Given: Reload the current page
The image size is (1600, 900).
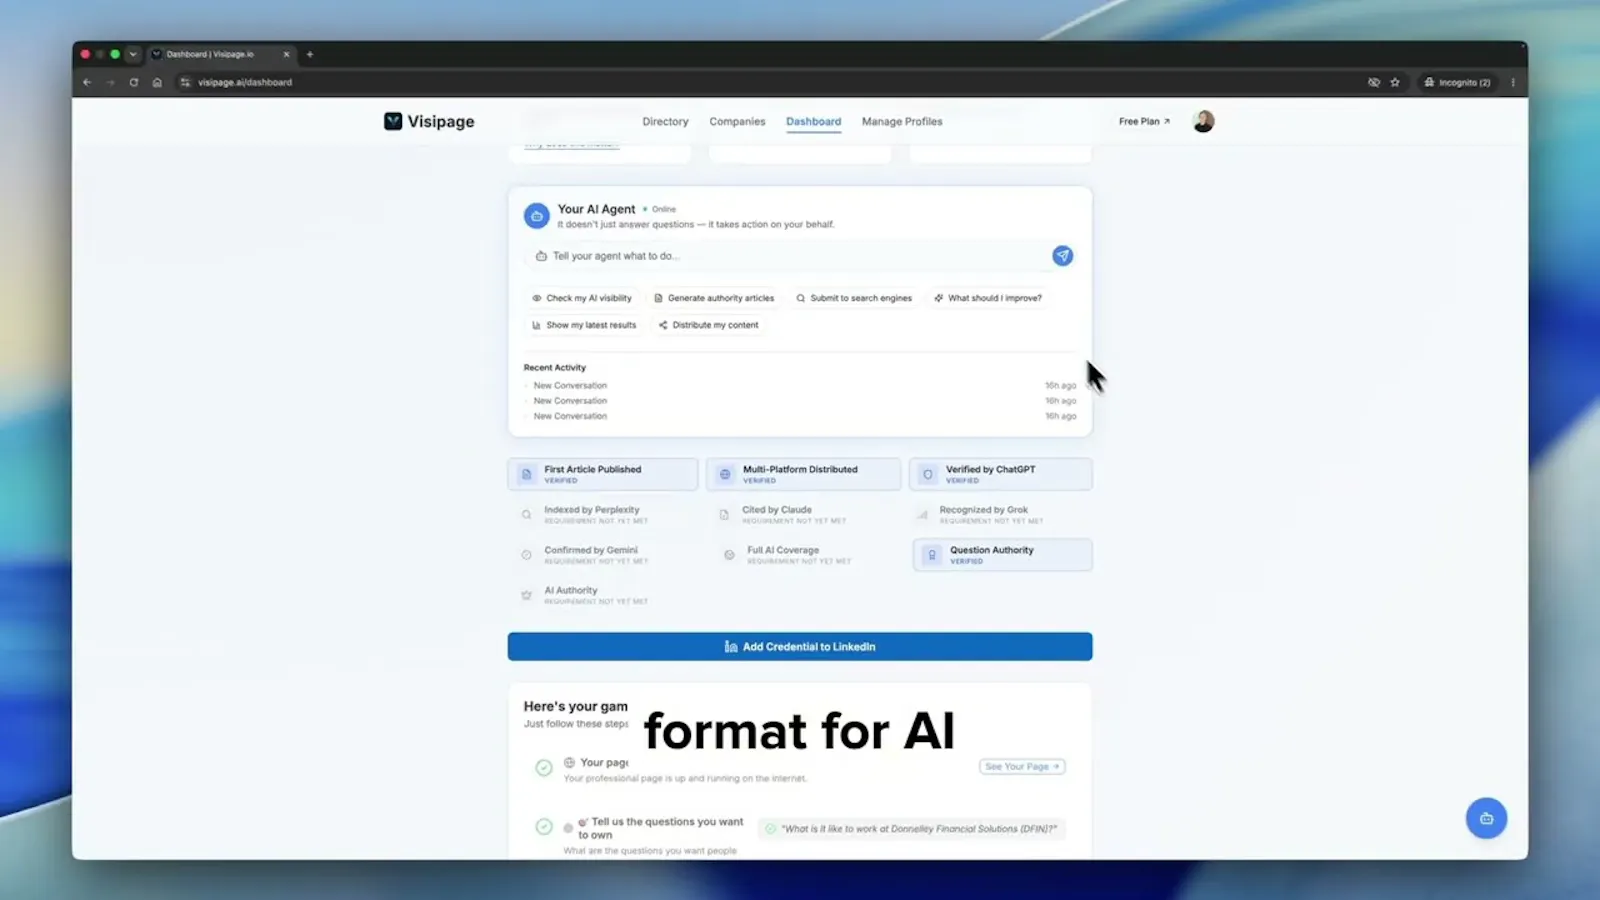Looking at the screenshot, I should click(133, 82).
